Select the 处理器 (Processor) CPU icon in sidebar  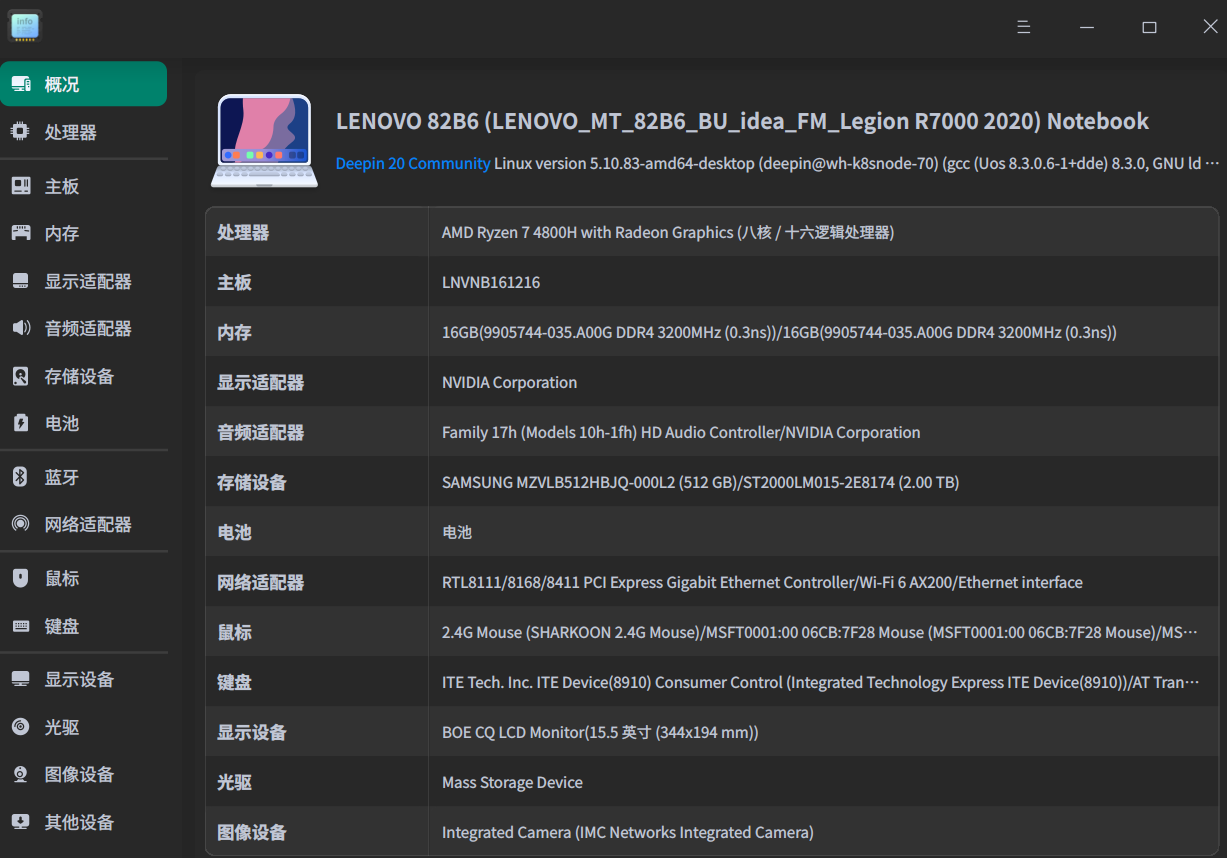click(x=20, y=131)
